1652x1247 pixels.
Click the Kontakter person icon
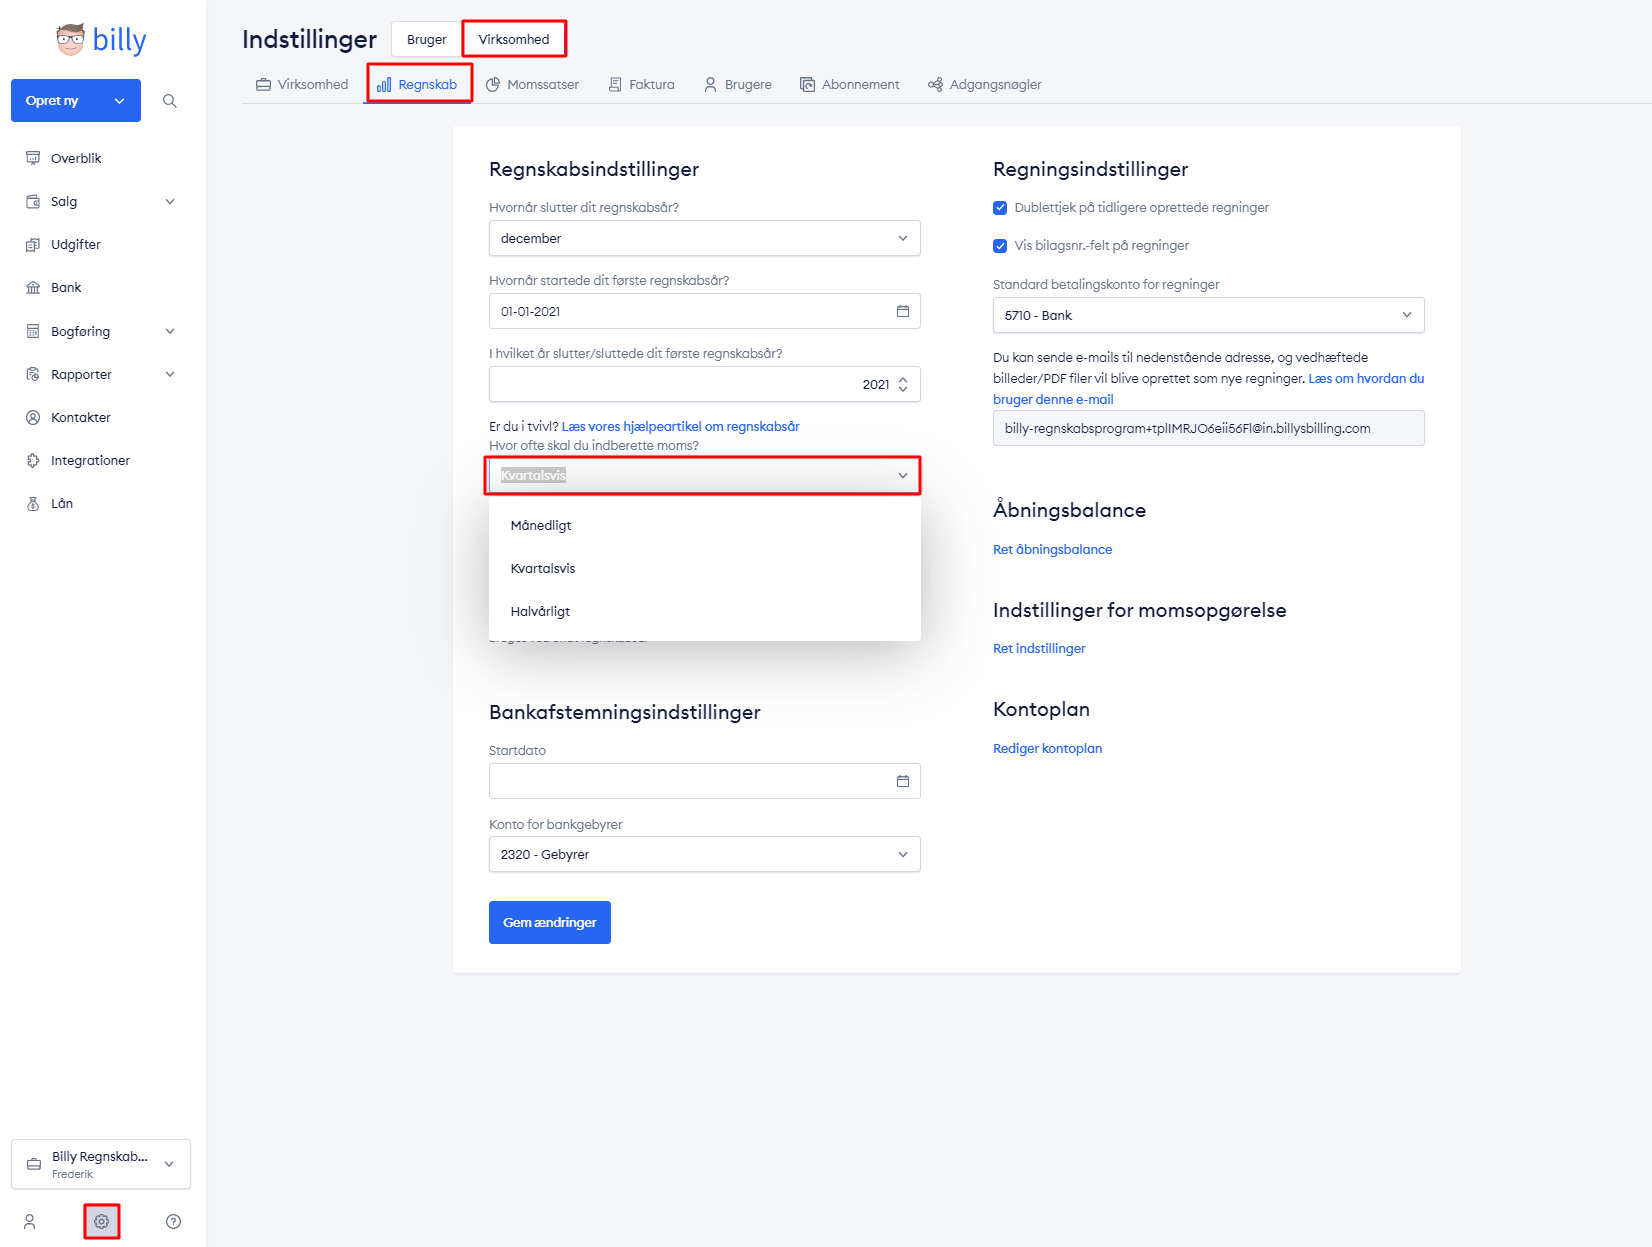pyautogui.click(x=33, y=418)
